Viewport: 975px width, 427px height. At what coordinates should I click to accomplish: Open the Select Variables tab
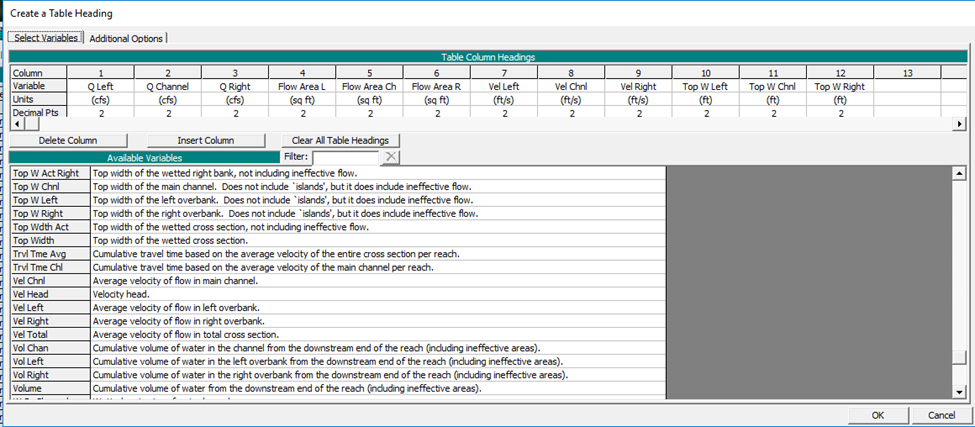point(46,38)
